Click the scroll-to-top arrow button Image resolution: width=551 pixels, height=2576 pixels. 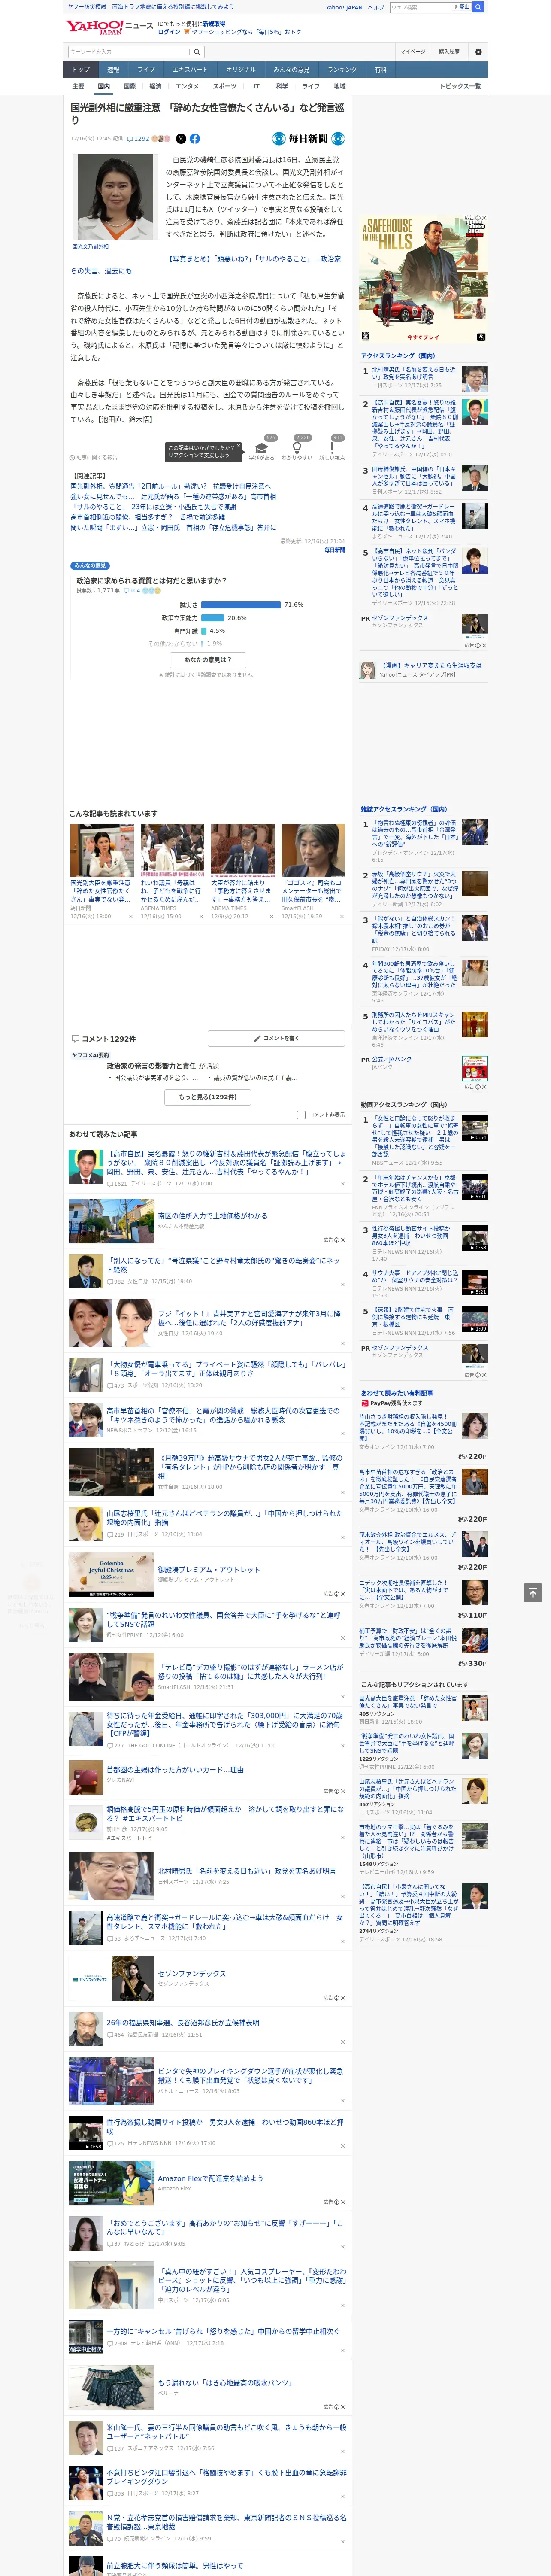tap(533, 1592)
